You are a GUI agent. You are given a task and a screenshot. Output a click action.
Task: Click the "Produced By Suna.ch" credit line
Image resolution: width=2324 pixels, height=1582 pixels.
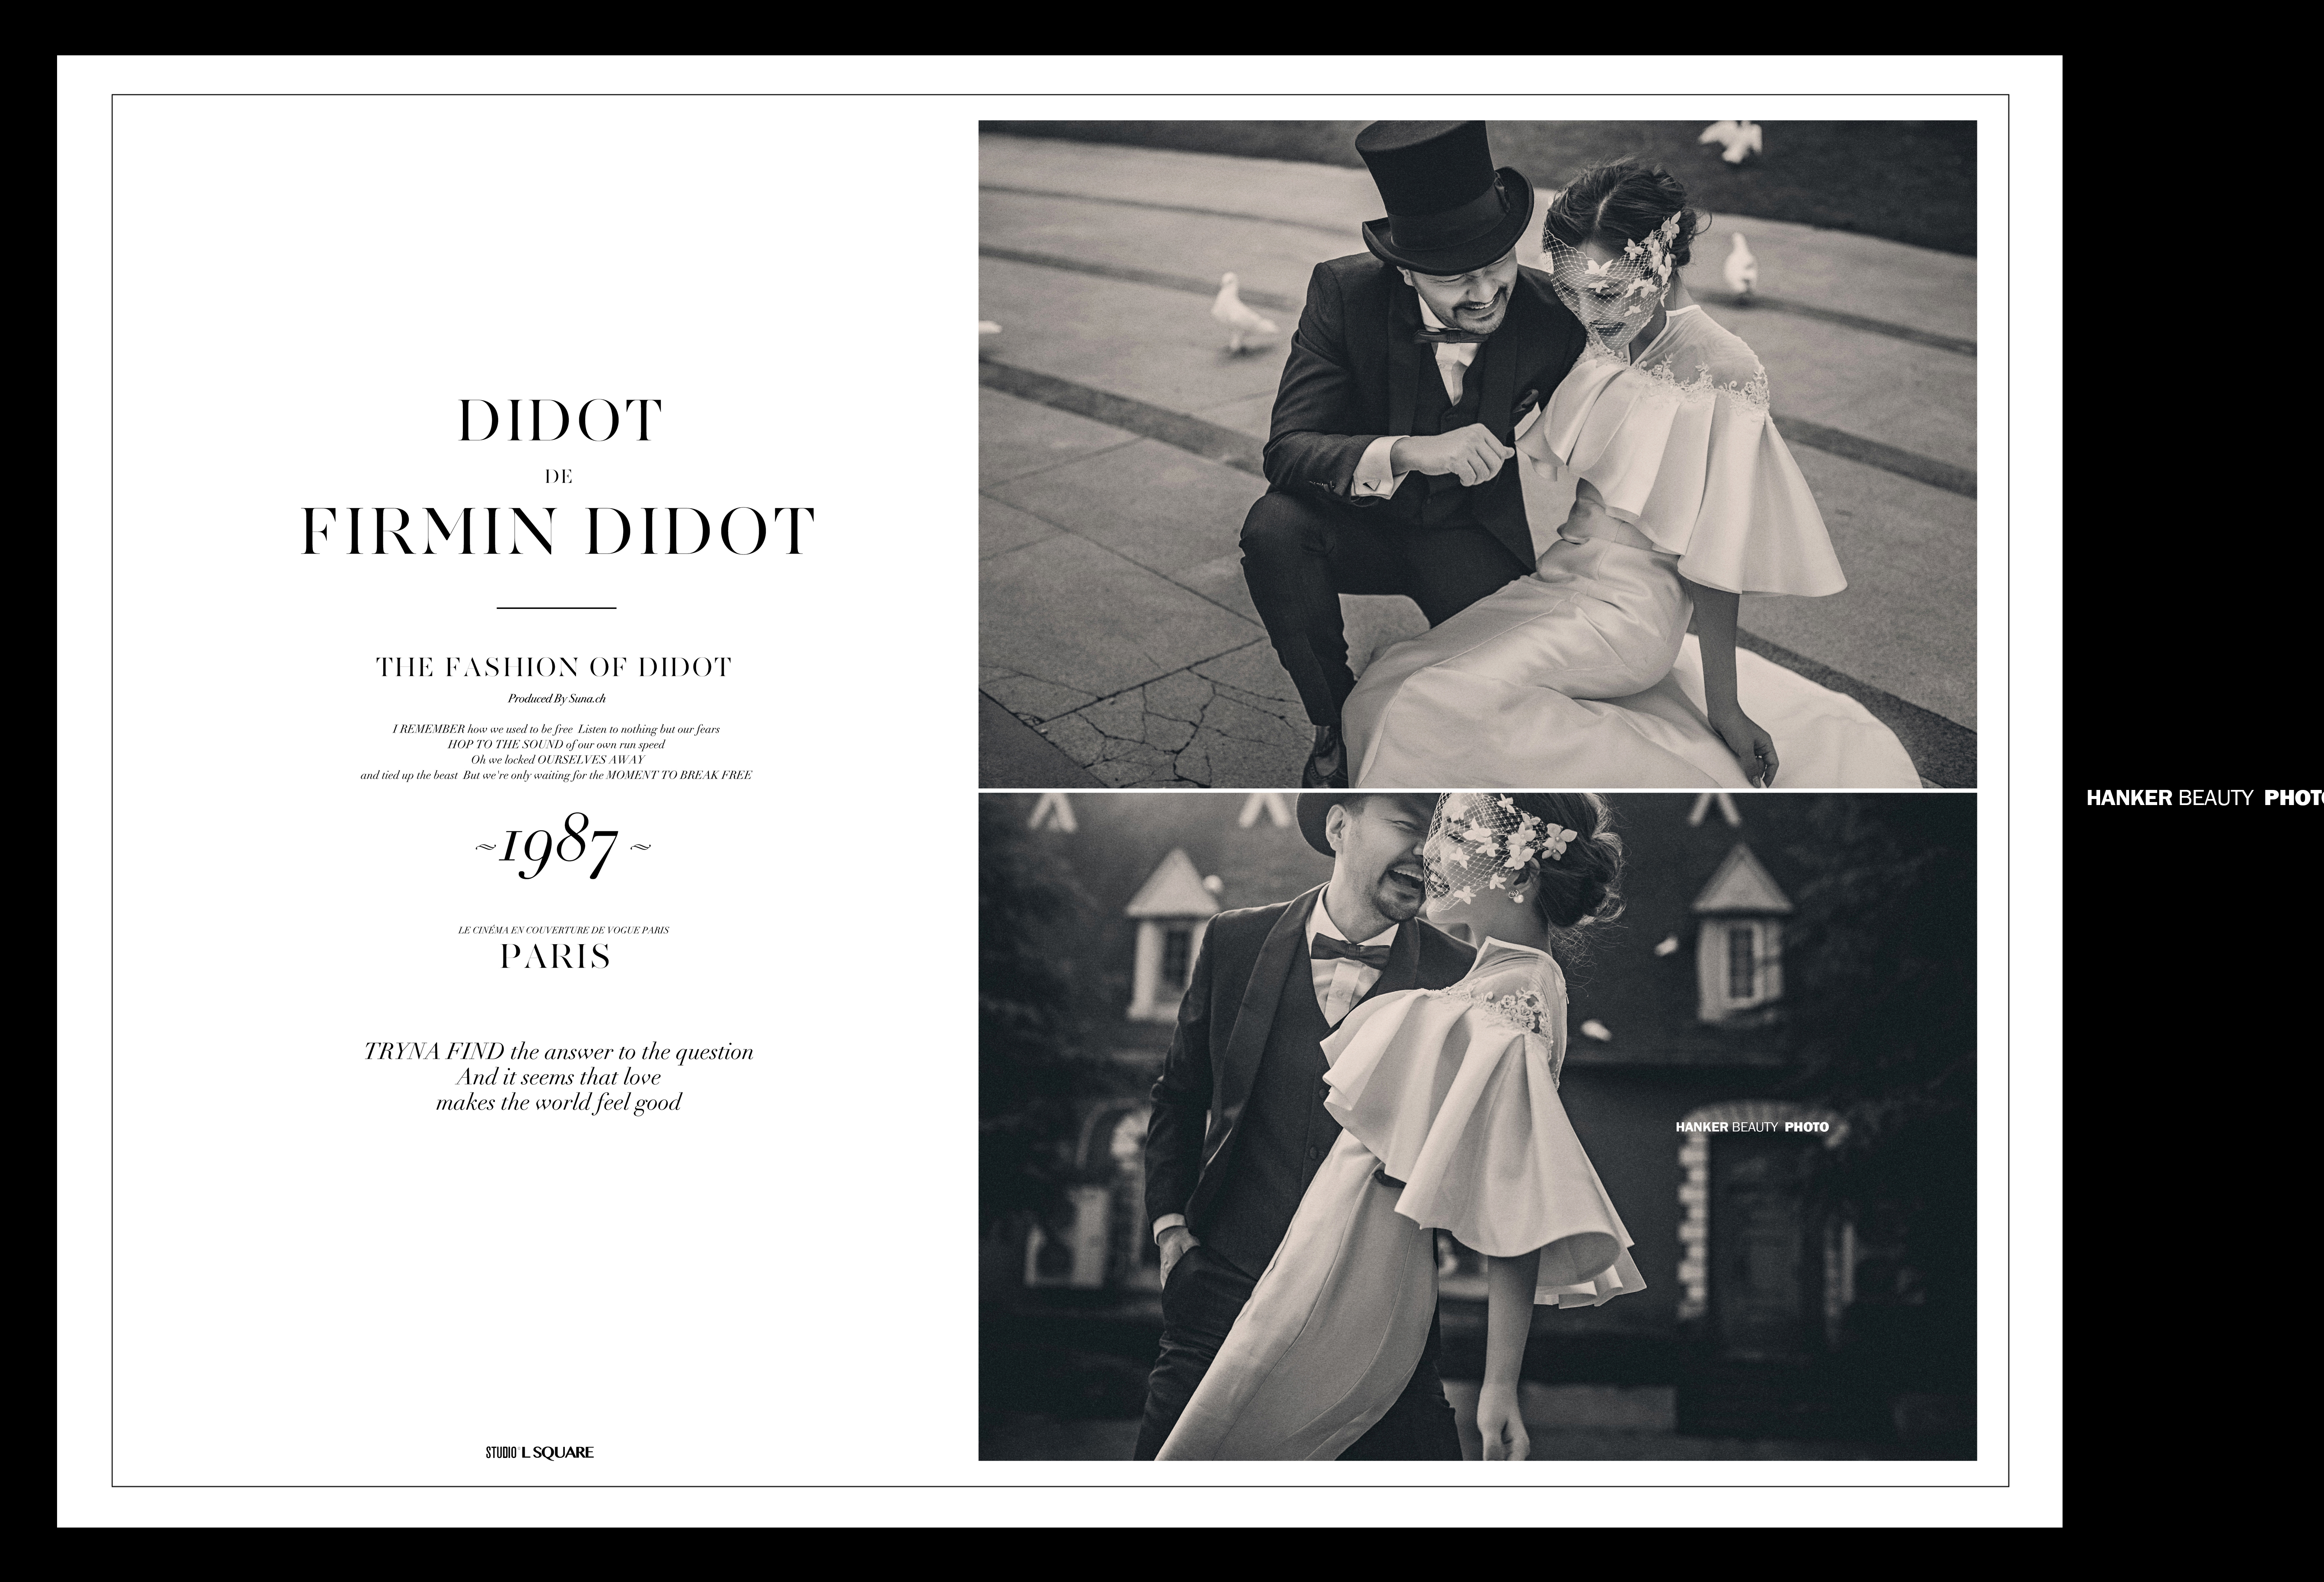[x=557, y=699]
